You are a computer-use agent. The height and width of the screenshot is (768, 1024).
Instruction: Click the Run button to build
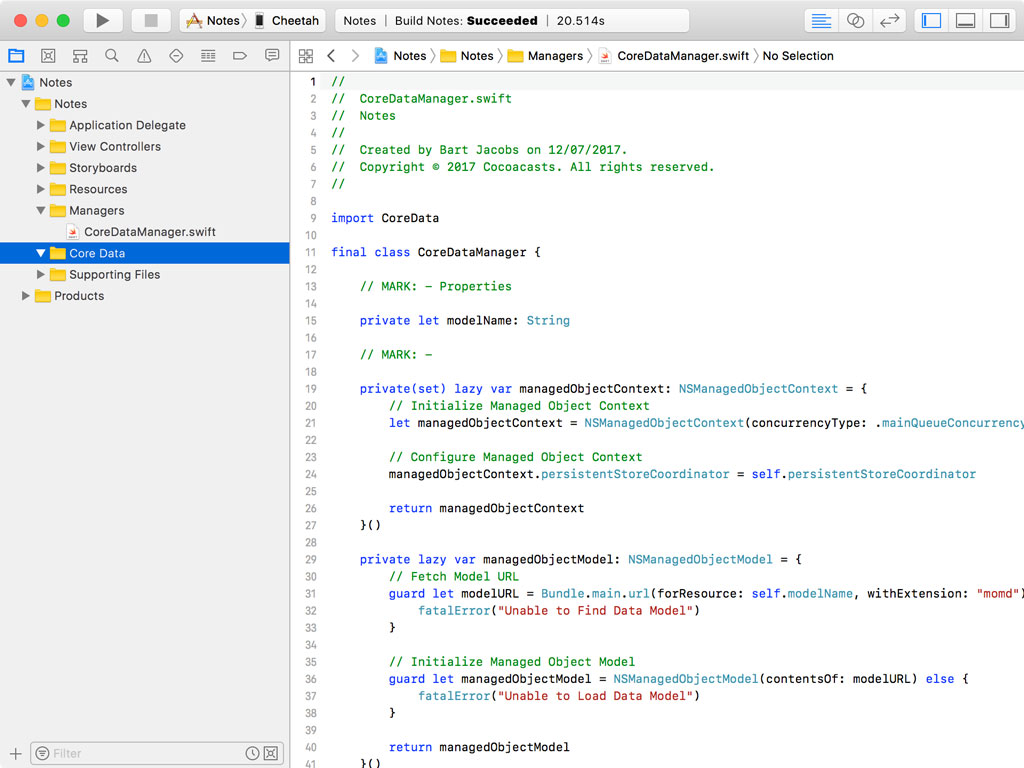(x=102, y=20)
